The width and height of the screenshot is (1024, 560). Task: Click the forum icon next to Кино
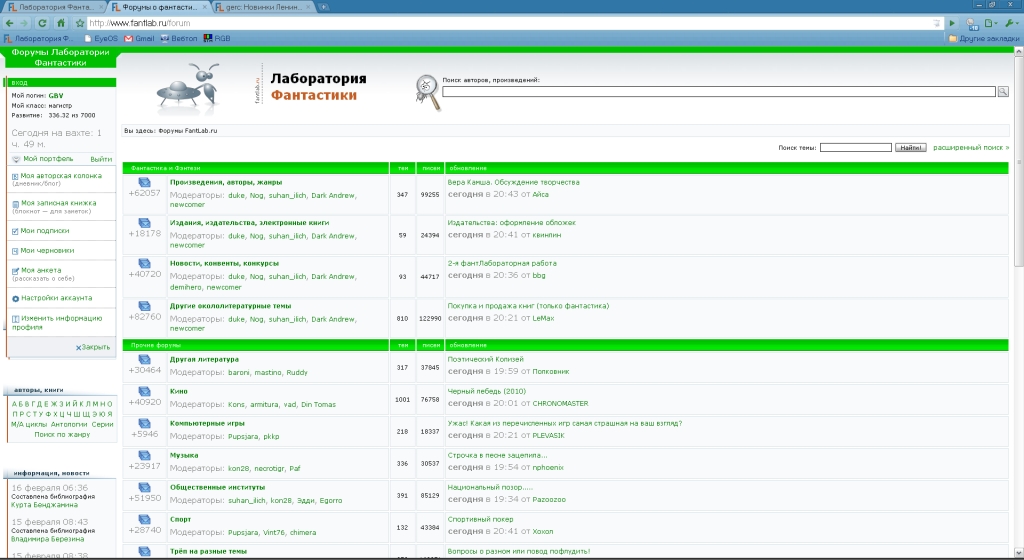click(144, 392)
